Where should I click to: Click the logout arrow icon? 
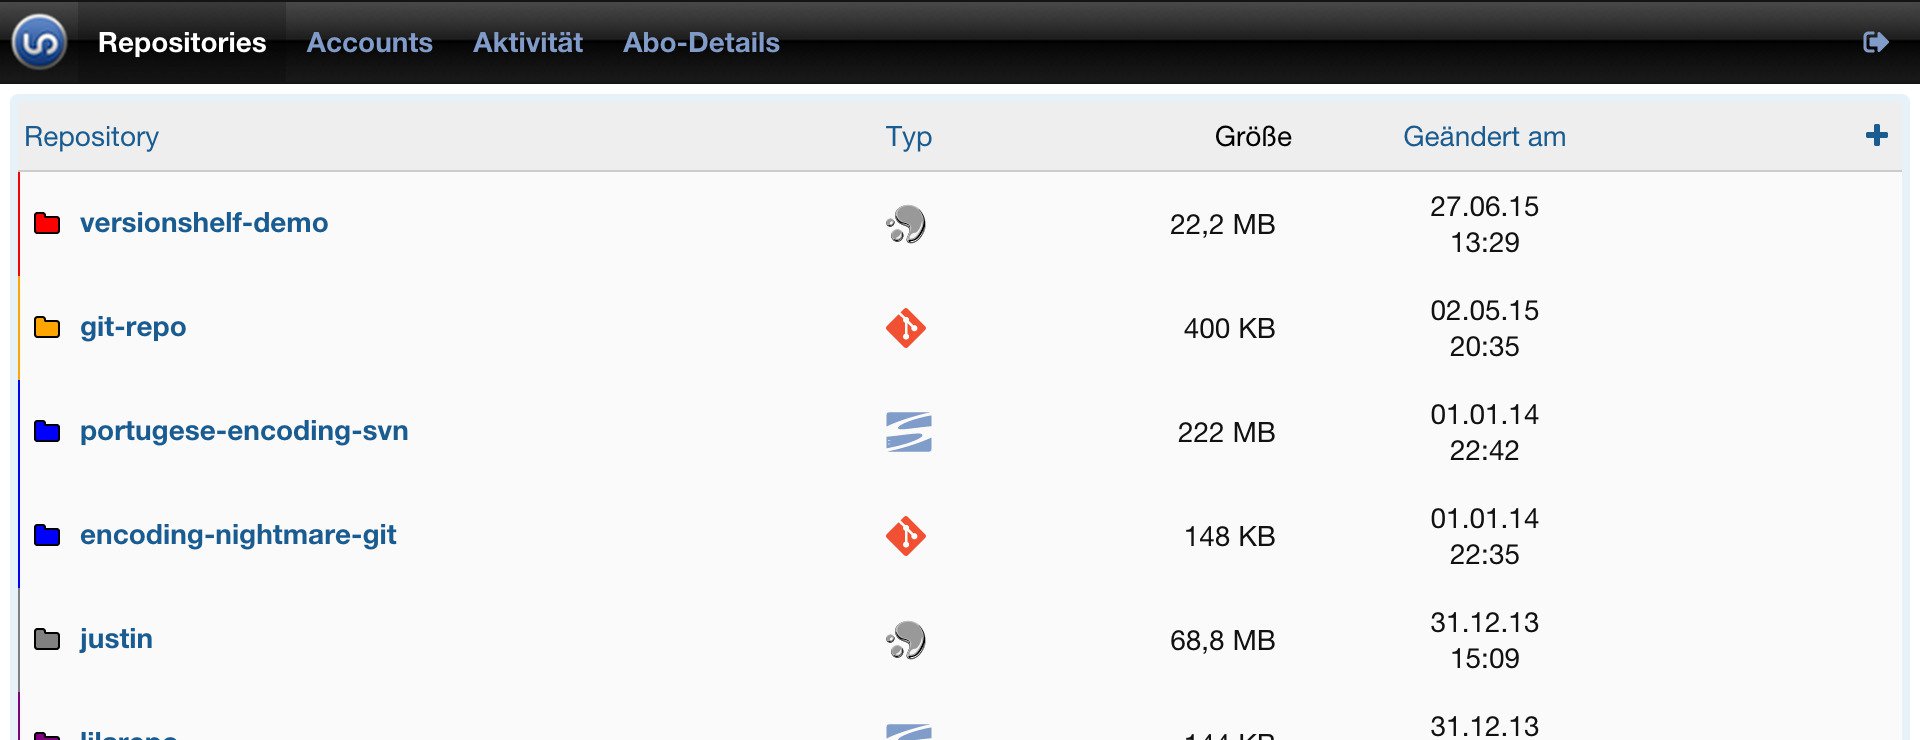pyautogui.click(x=1876, y=42)
